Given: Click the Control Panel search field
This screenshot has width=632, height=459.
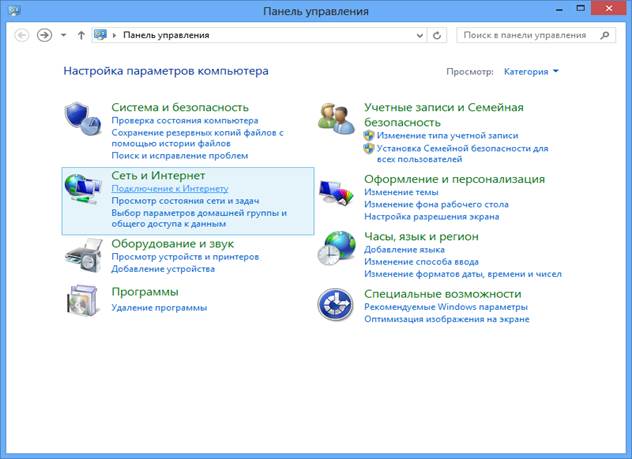Looking at the screenshot, I should click(530, 34).
